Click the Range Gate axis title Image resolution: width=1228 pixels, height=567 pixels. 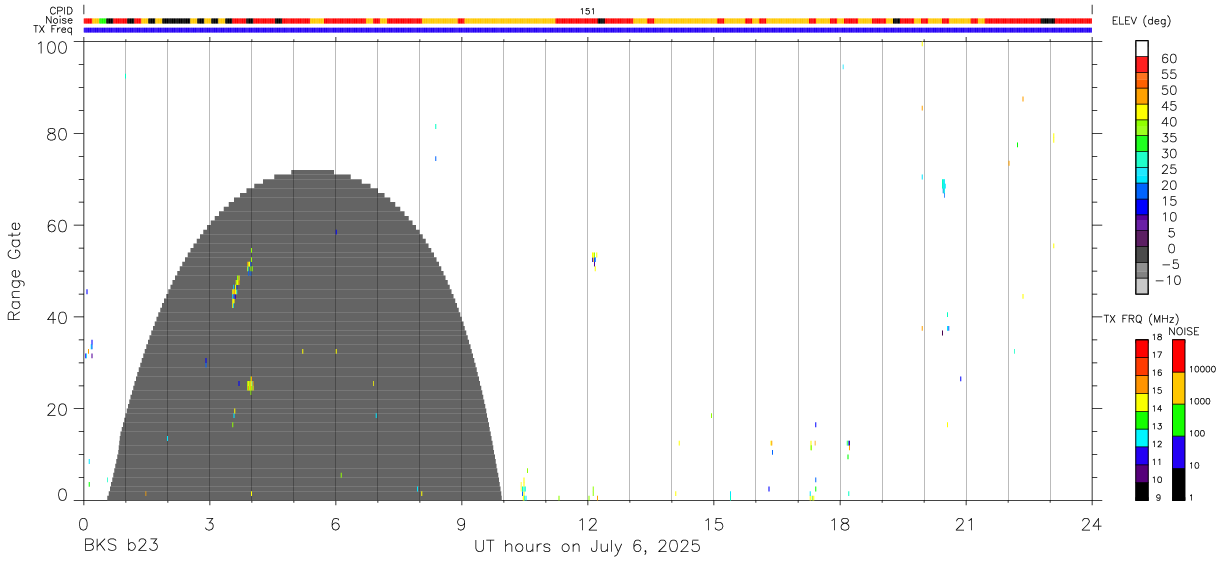15,272
